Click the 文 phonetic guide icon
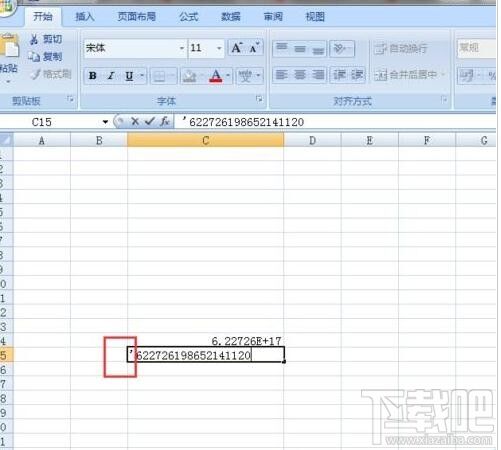501x450 pixels. coord(246,76)
